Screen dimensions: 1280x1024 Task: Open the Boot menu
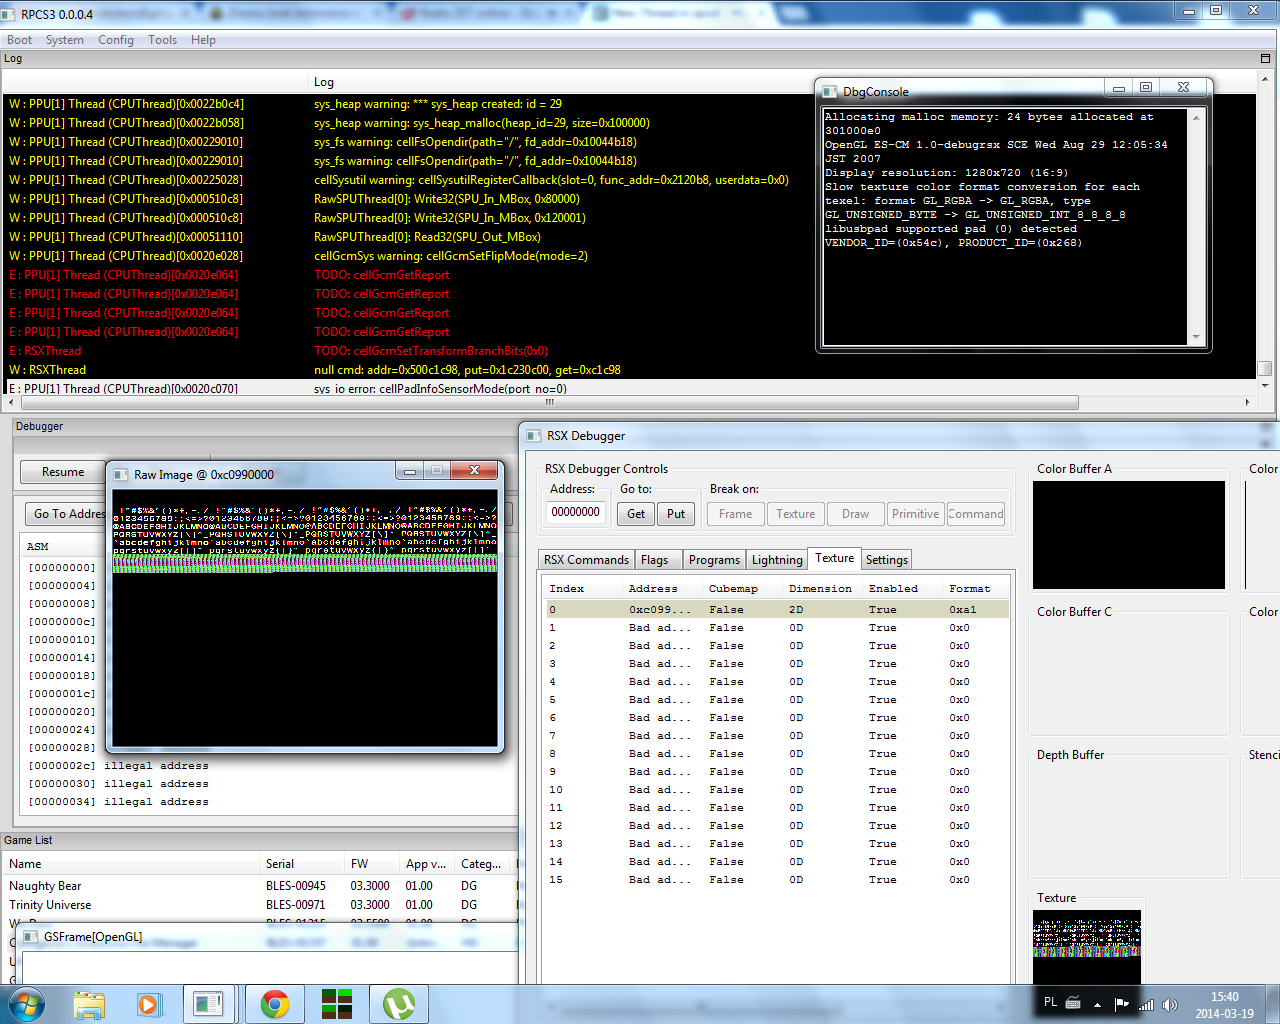pos(19,40)
